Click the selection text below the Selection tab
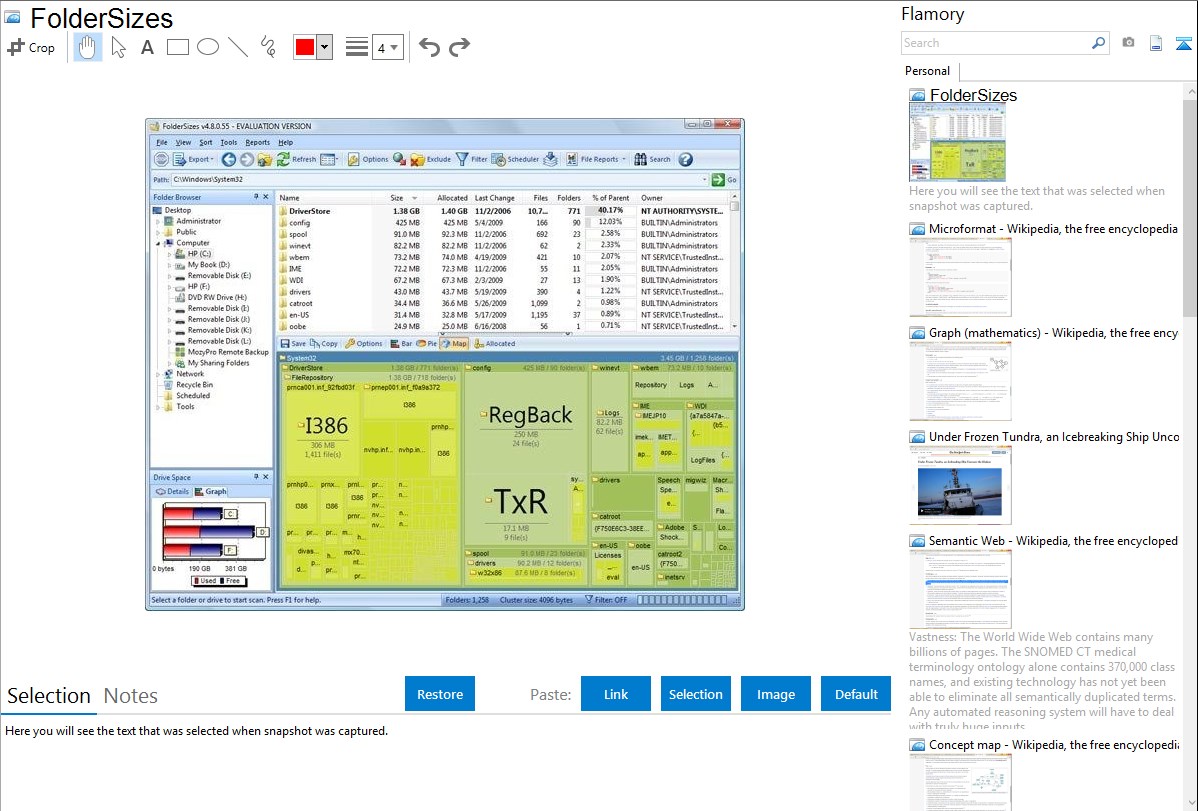Screen dimensions: 1198x811 tap(196, 732)
